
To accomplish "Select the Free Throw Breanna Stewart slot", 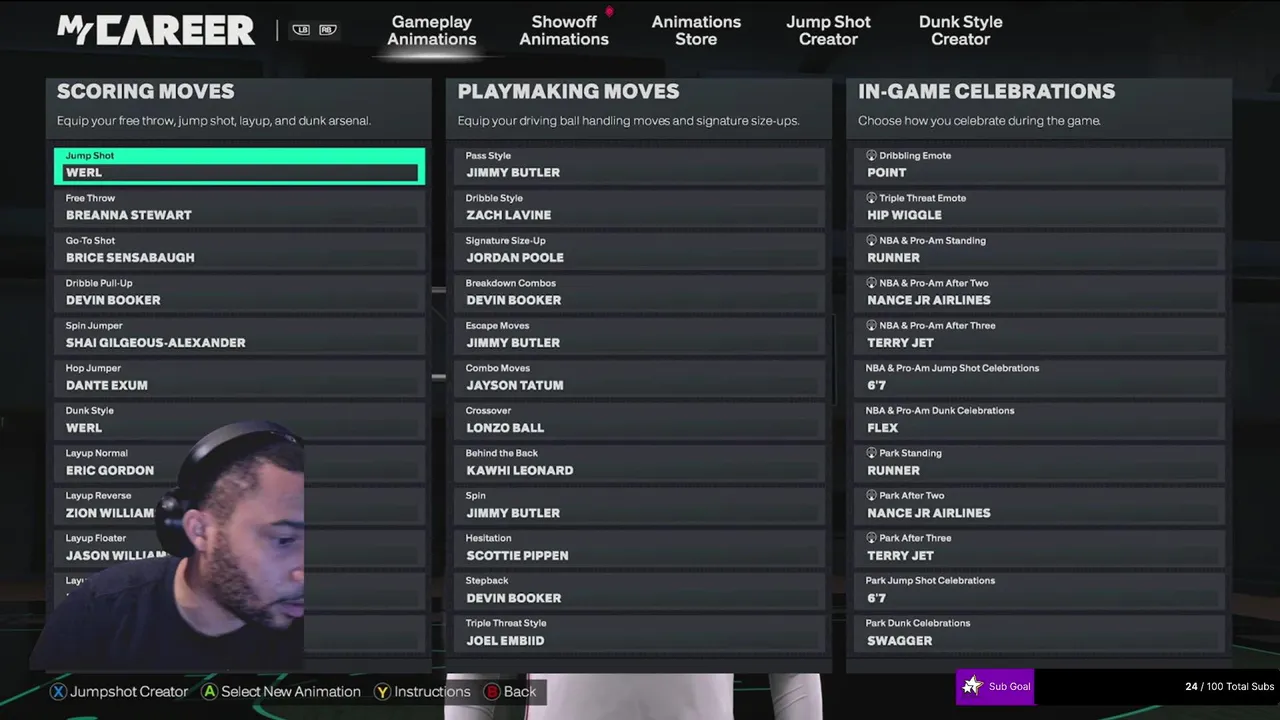I will (240, 208).
